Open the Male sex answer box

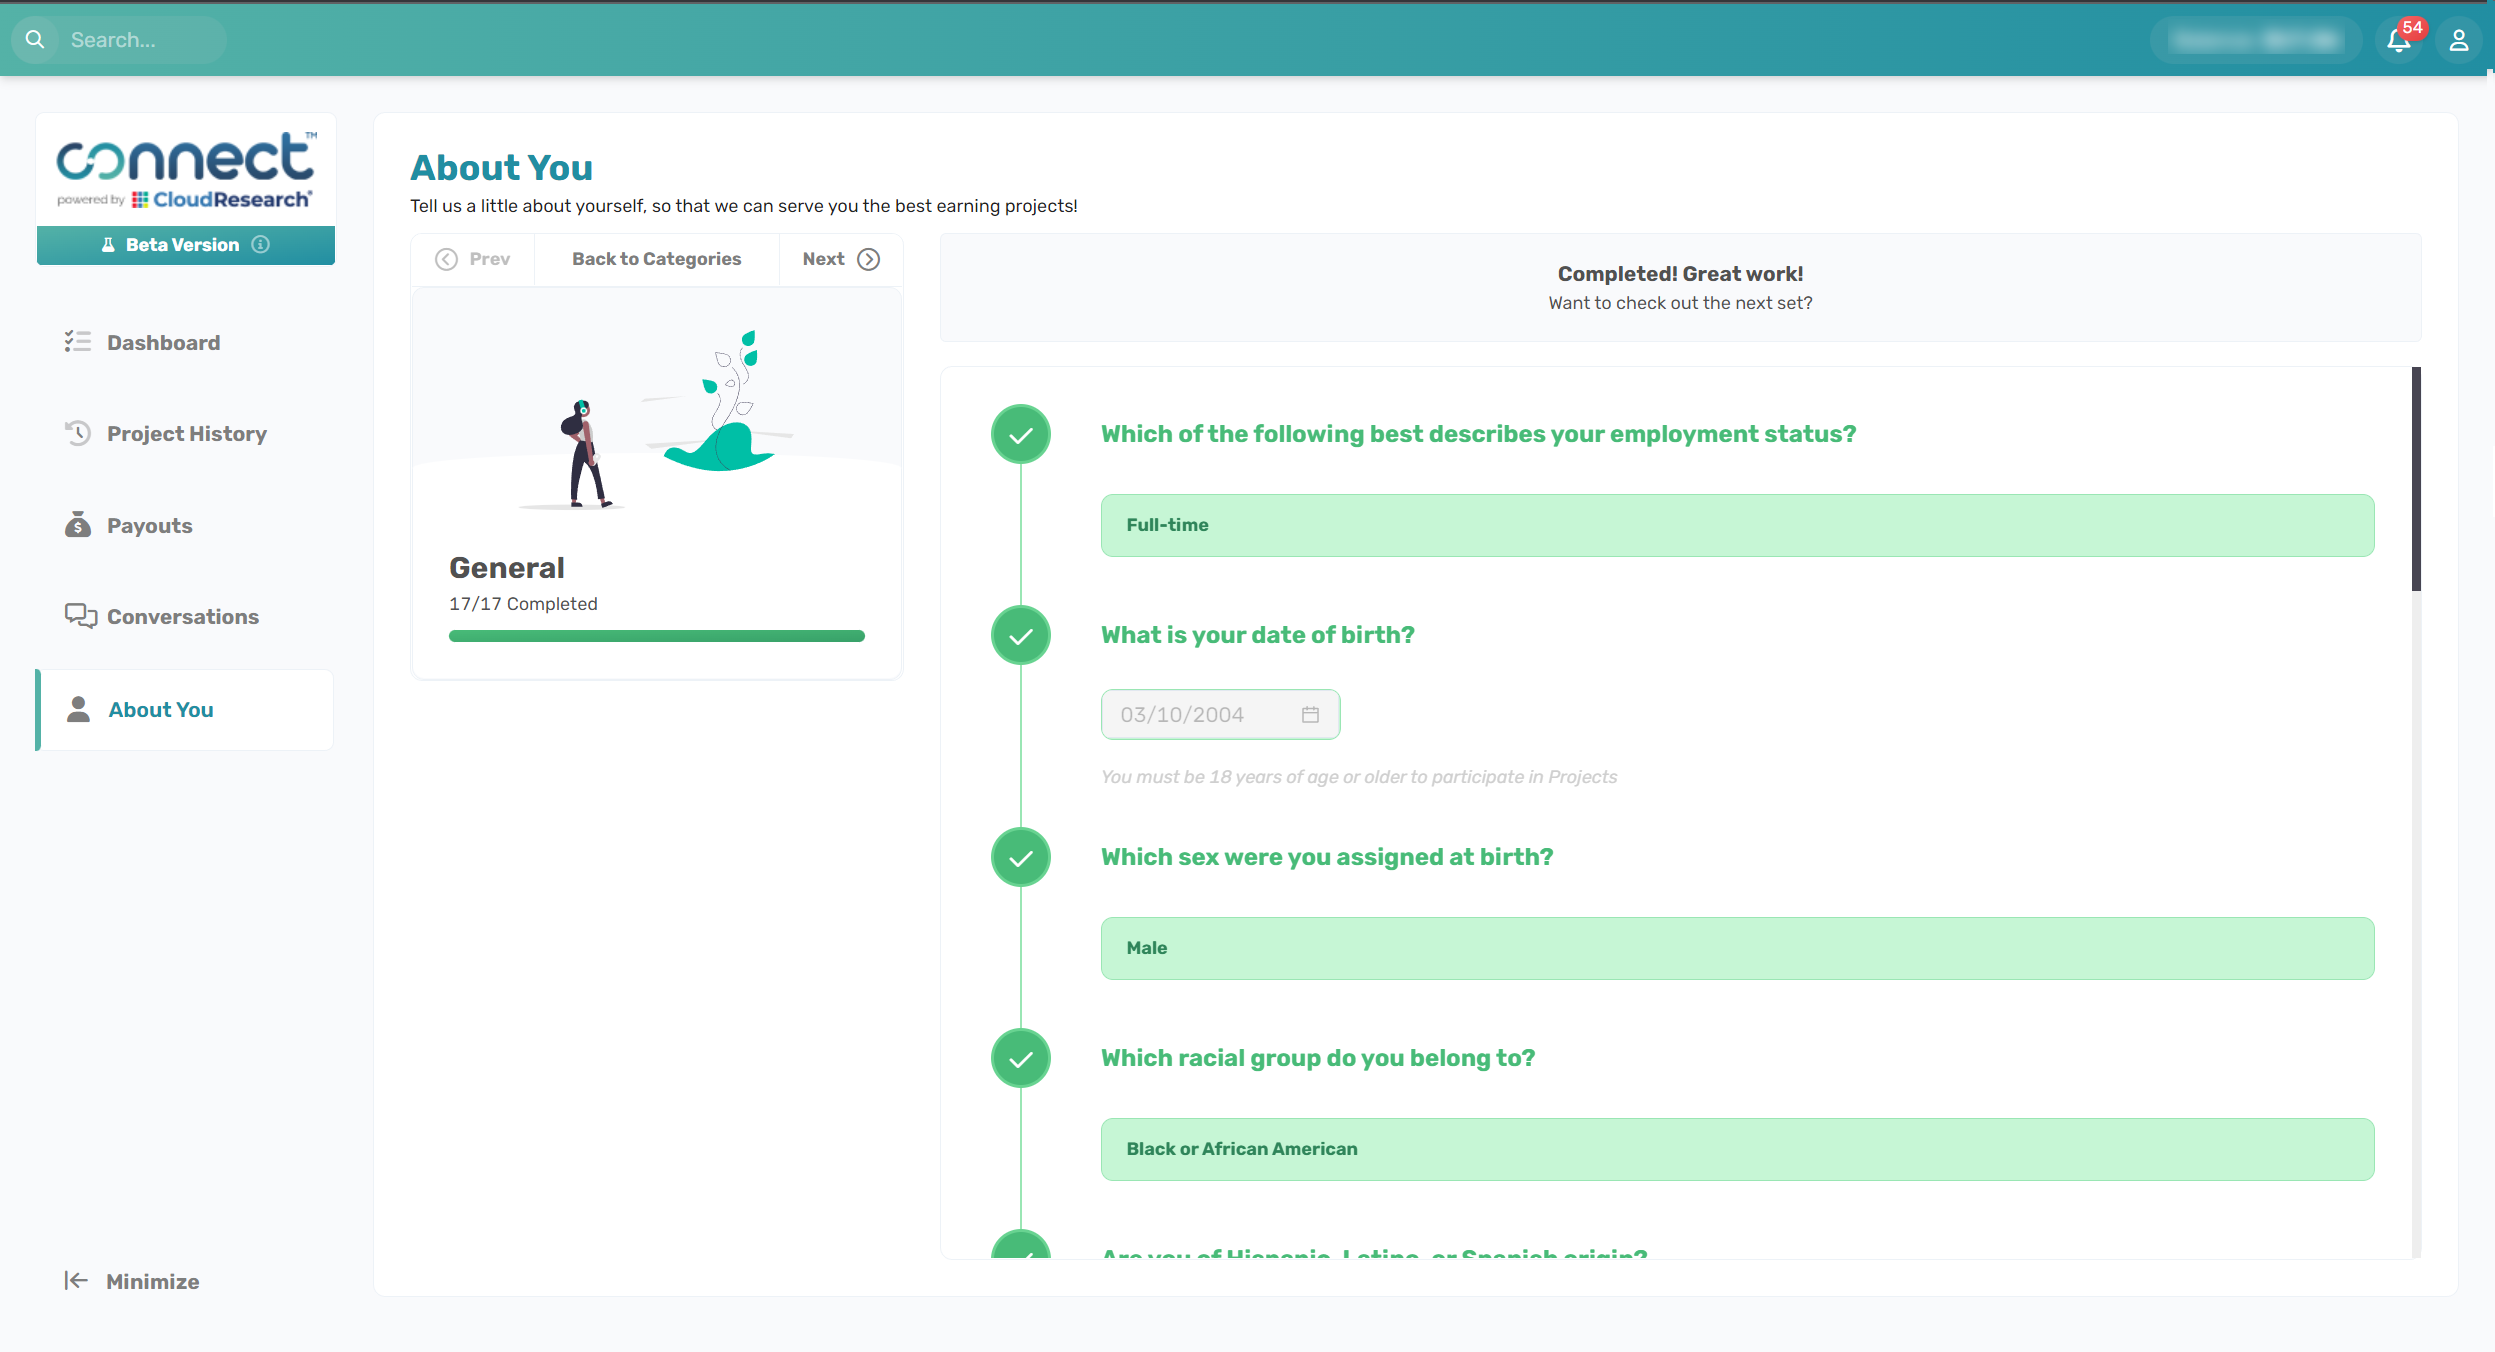[1737, 948]
